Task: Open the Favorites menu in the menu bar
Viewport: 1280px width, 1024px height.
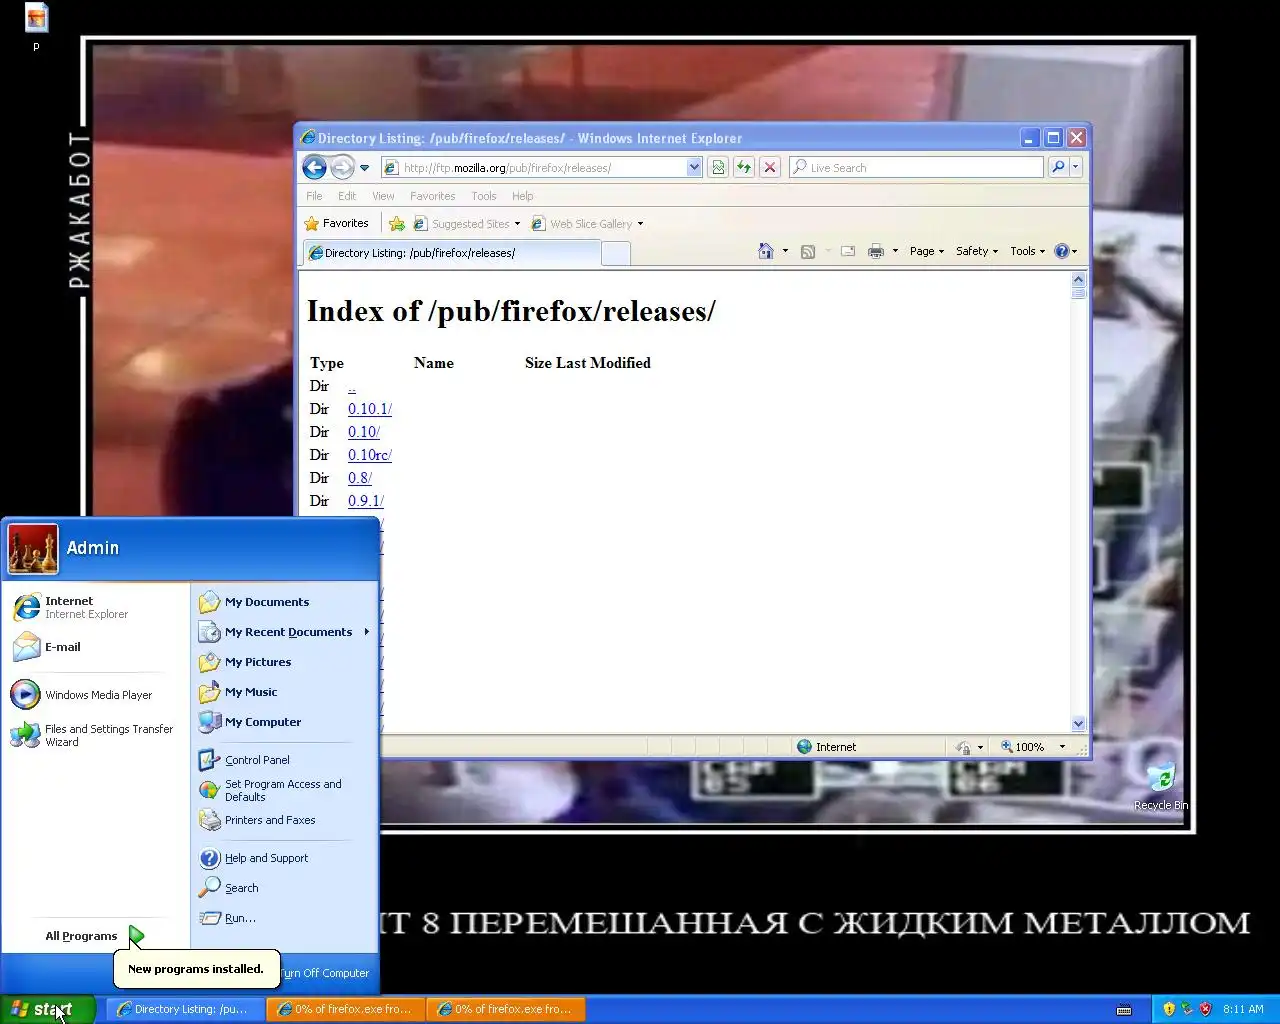Action: tap(432, 196)
